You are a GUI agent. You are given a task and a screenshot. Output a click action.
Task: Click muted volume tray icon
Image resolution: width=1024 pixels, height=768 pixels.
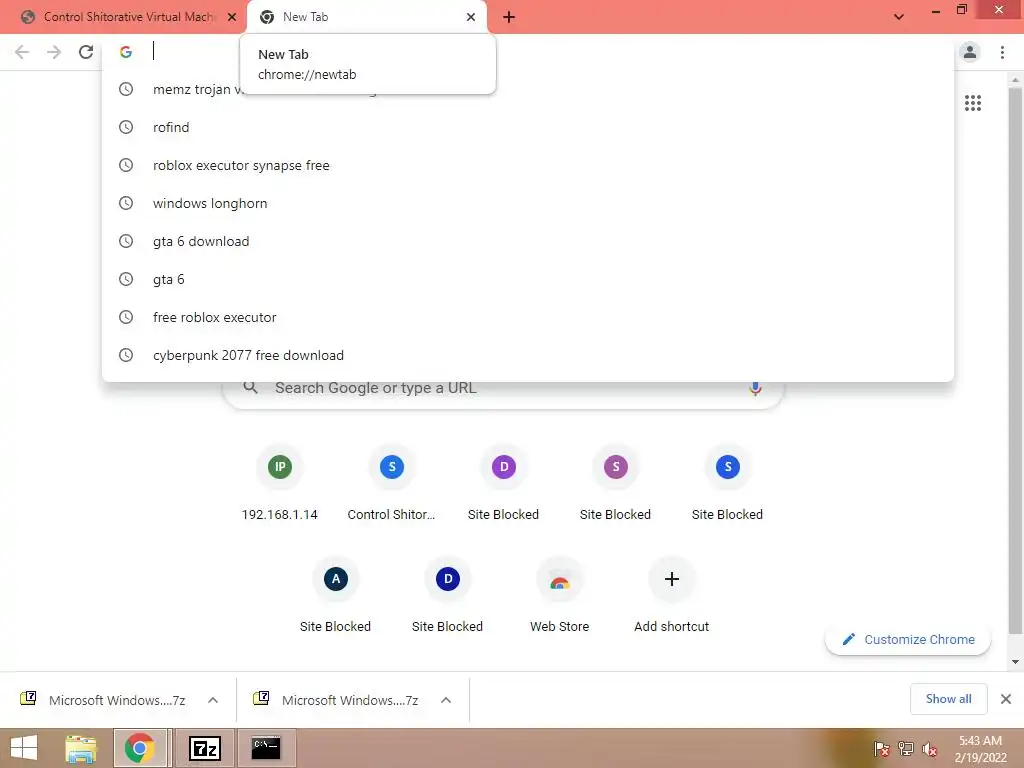coord(929,749)
